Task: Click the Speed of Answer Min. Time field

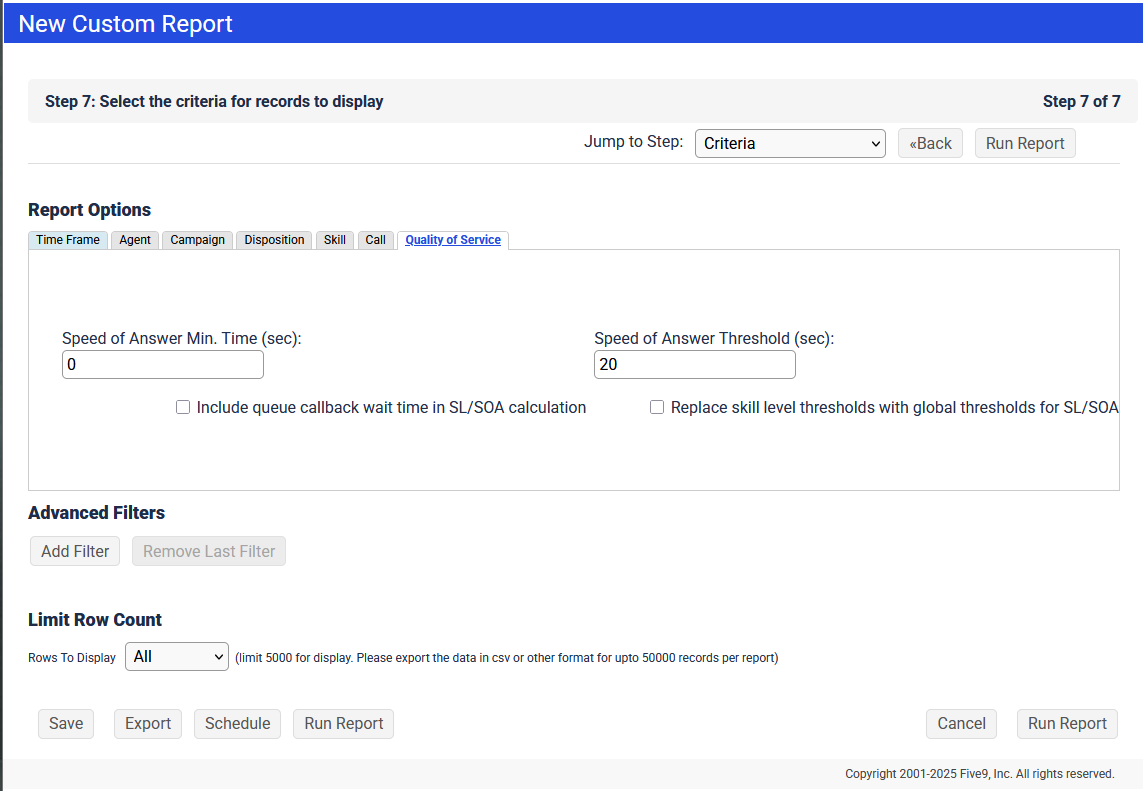Action: point(163,365)
